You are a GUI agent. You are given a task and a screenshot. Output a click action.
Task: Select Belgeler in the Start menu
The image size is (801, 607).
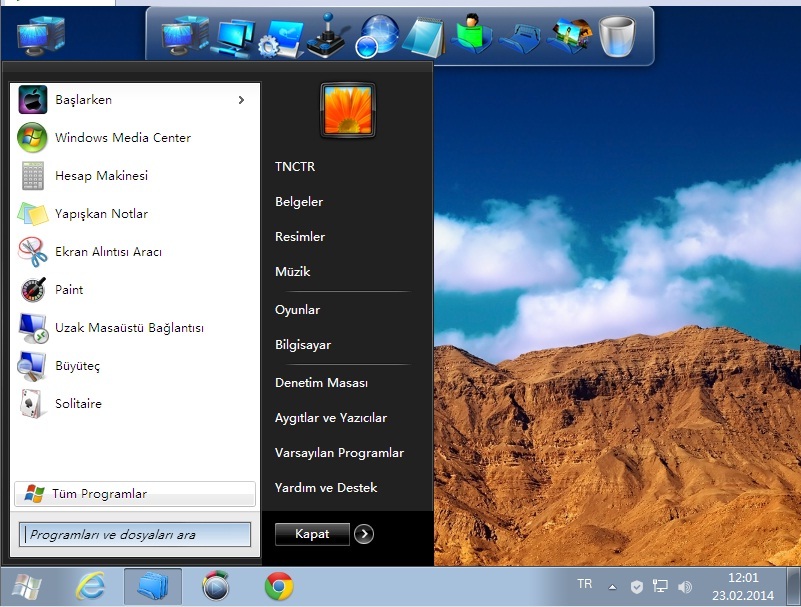299,202
